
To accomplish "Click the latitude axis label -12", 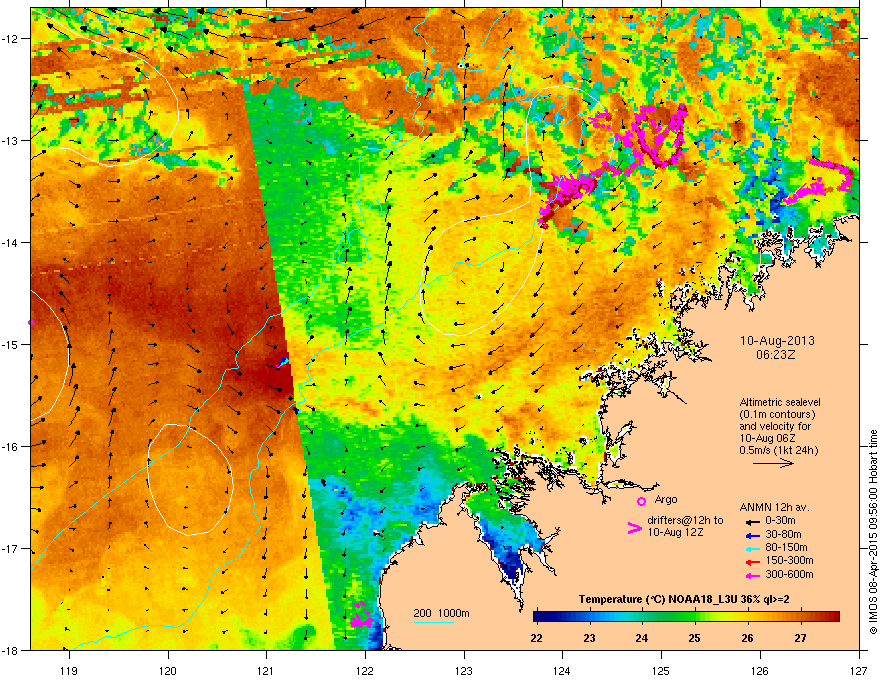I will tap(10, 38).
